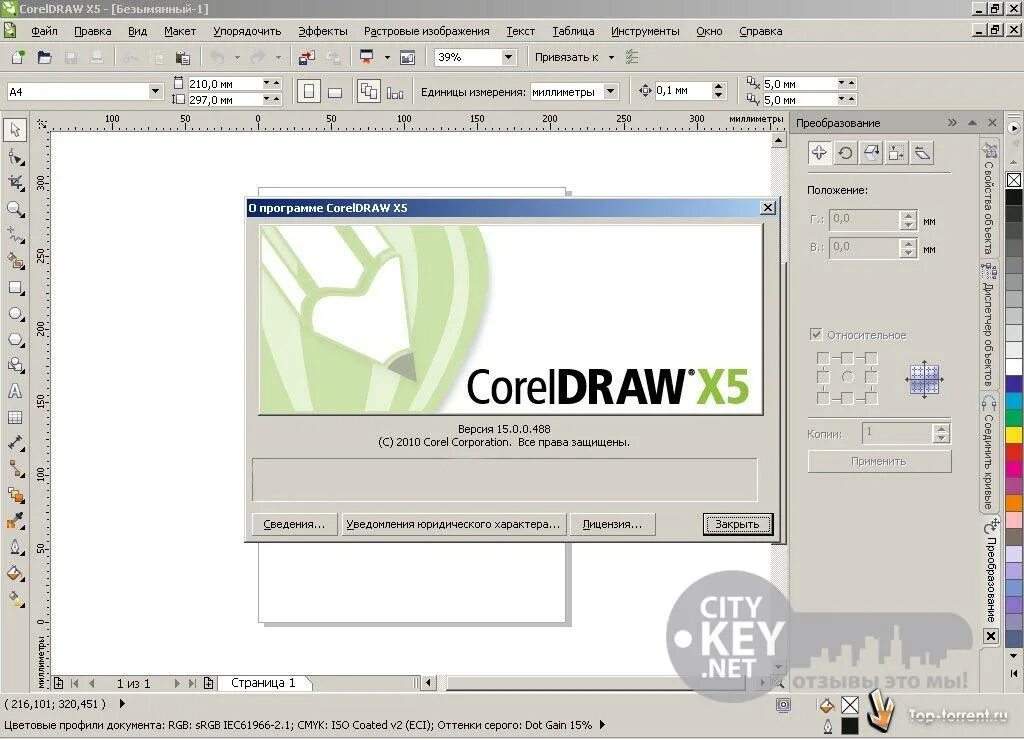The image size is (1024, 740).
Task: Click the Application launcher icon
Action: coord(367,57)
